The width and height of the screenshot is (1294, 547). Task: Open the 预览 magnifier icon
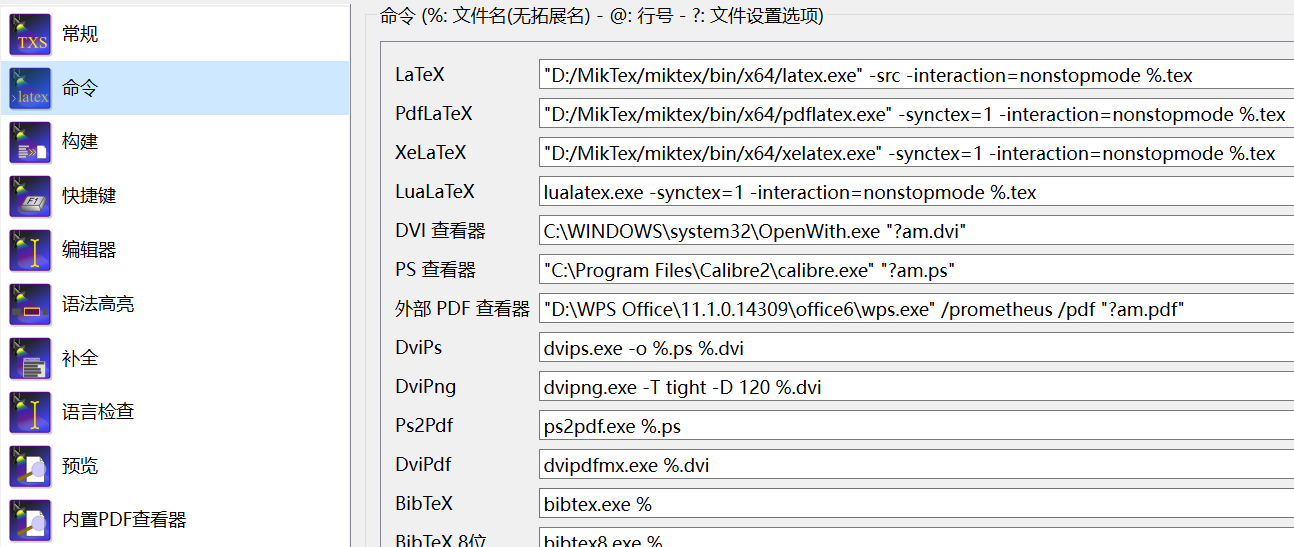[30, 466]
